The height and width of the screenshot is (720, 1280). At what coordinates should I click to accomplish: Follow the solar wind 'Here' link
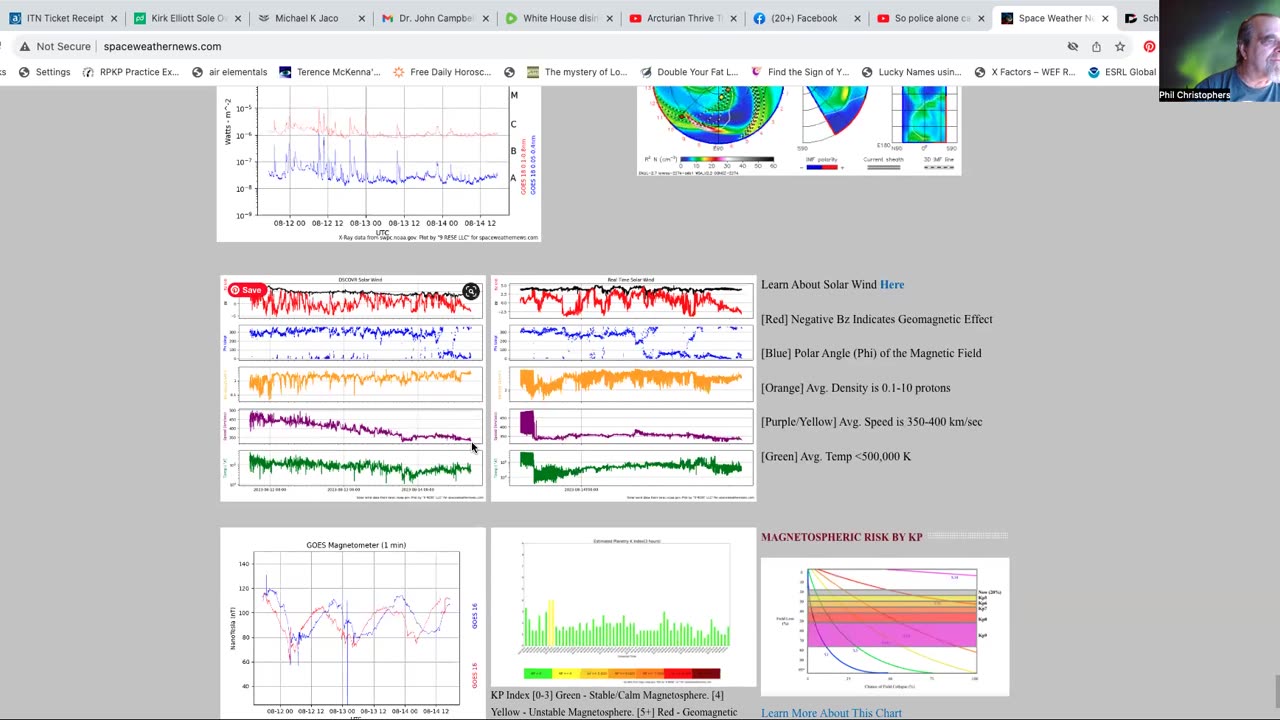(x=892, y=285)
